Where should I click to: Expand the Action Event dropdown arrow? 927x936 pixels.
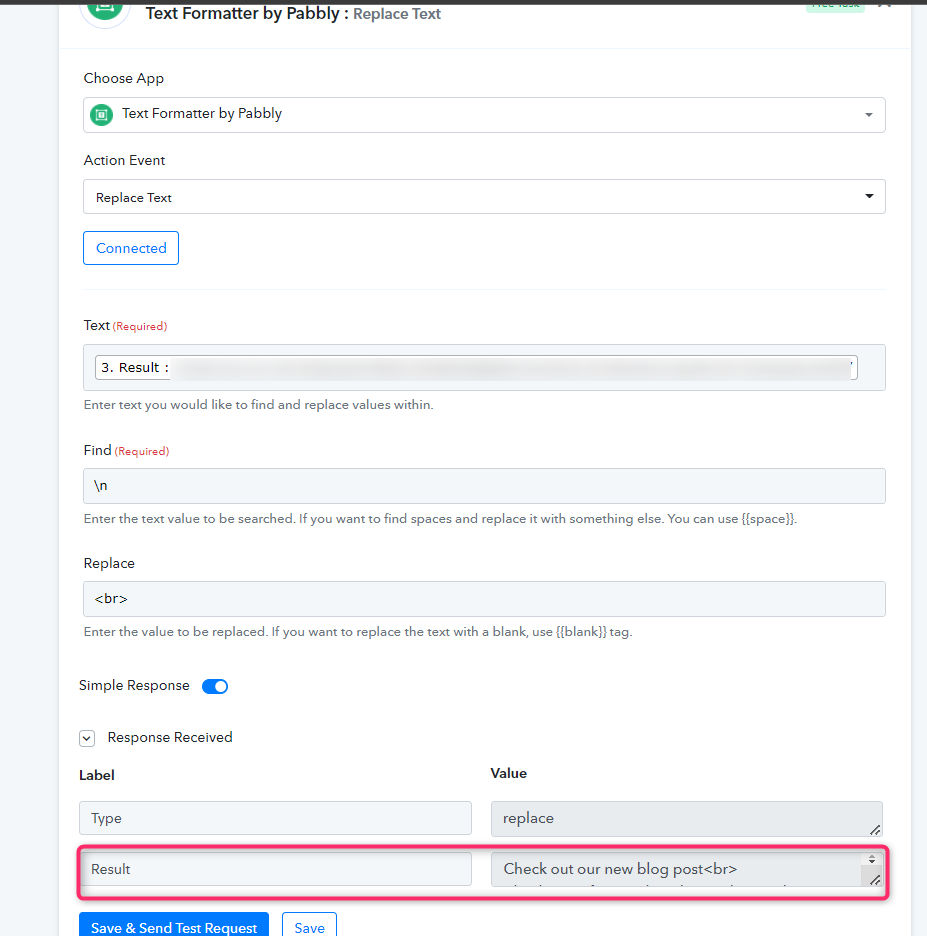pos(869,196)
